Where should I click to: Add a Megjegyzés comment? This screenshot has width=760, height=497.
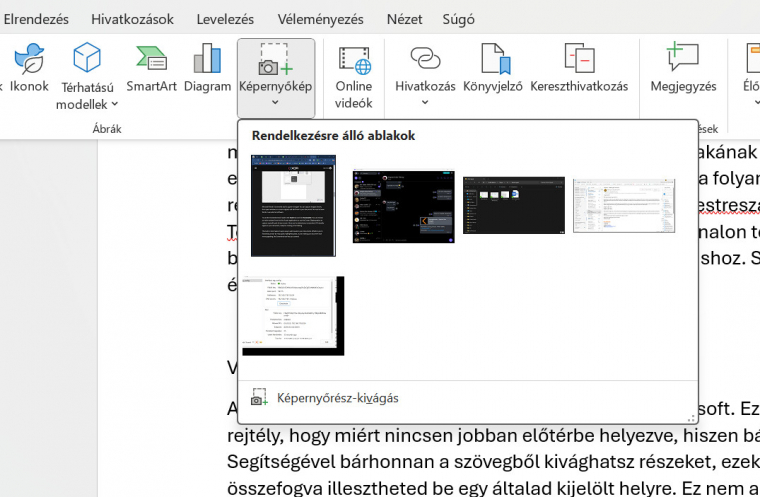[x=683, y=68]
